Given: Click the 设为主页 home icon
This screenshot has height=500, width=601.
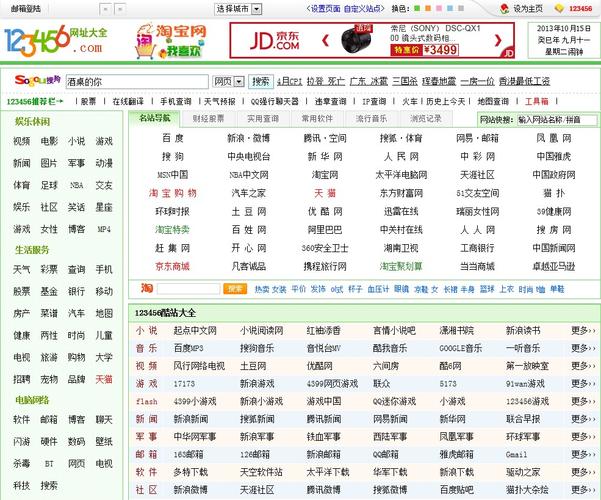Looking at the screenshot, I should click(505, 8).
